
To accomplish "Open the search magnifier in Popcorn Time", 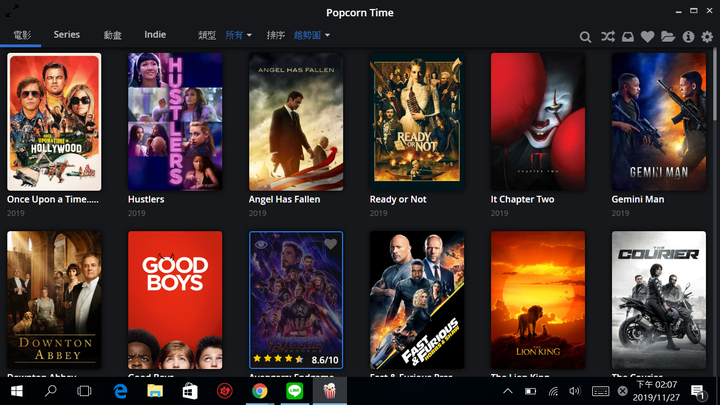I will point(585,37).
